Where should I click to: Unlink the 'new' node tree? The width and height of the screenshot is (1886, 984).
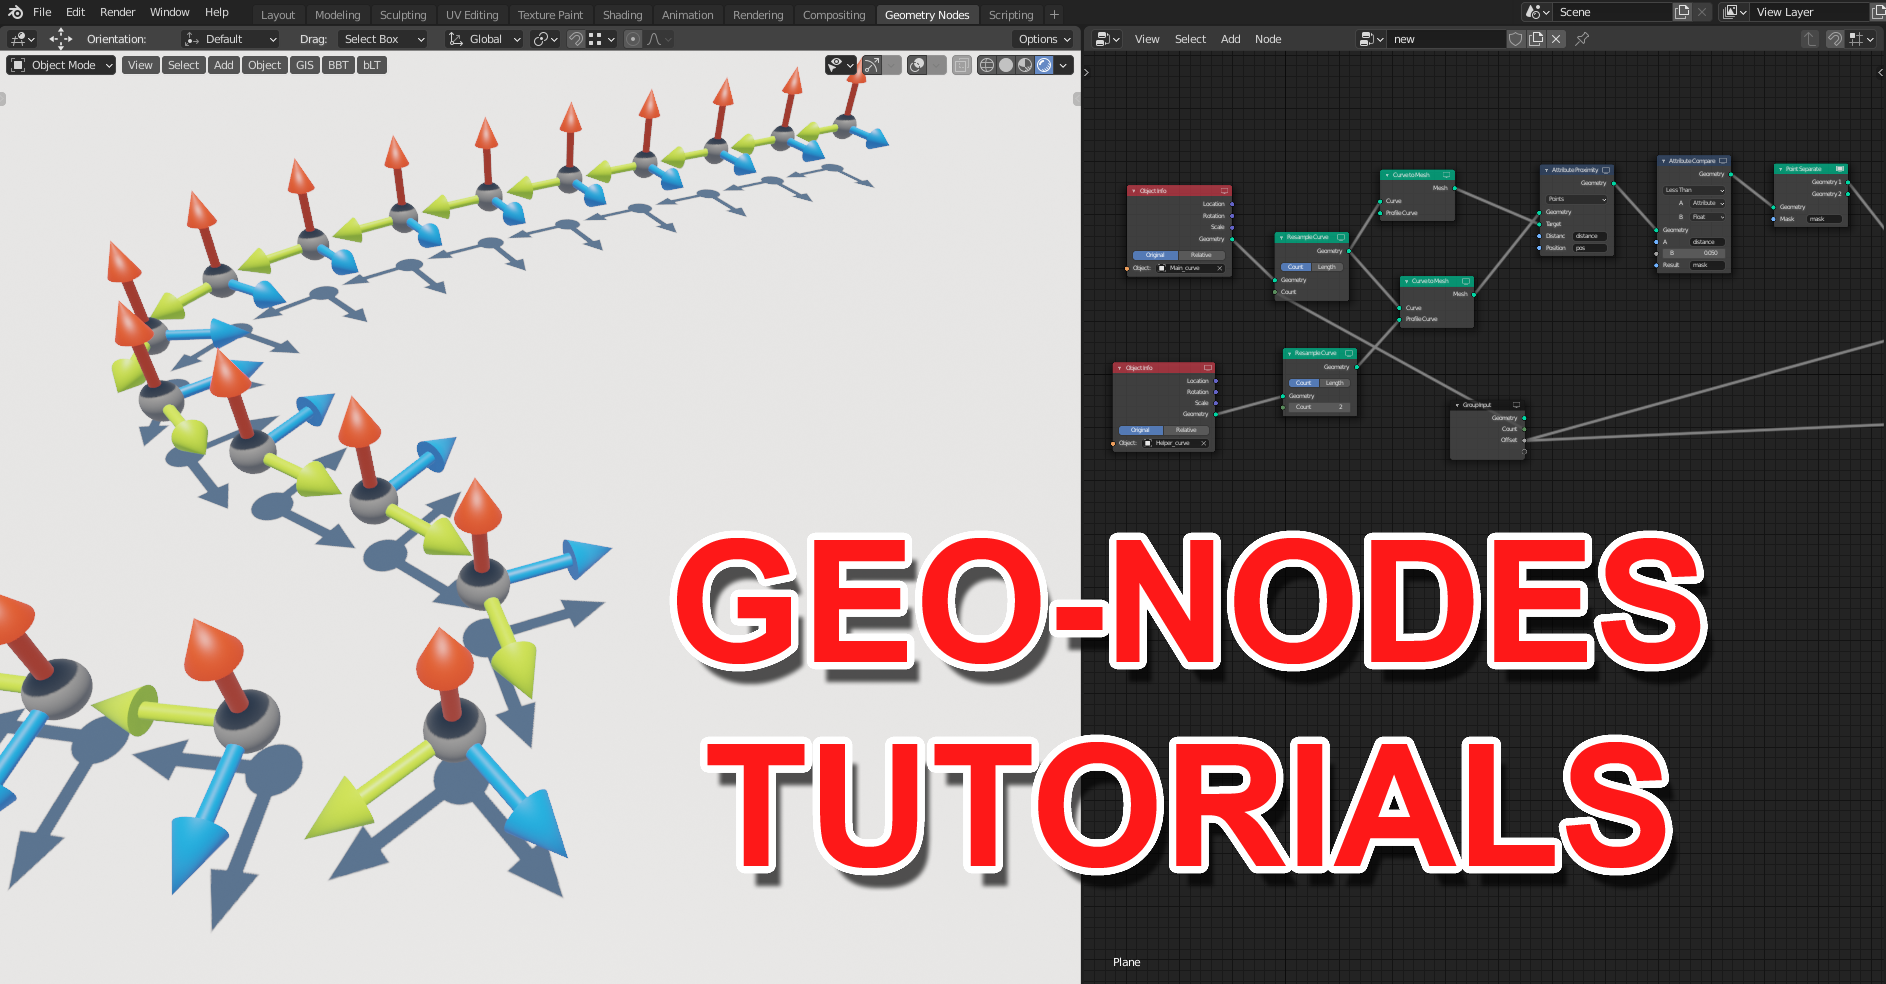[1556, 39]
